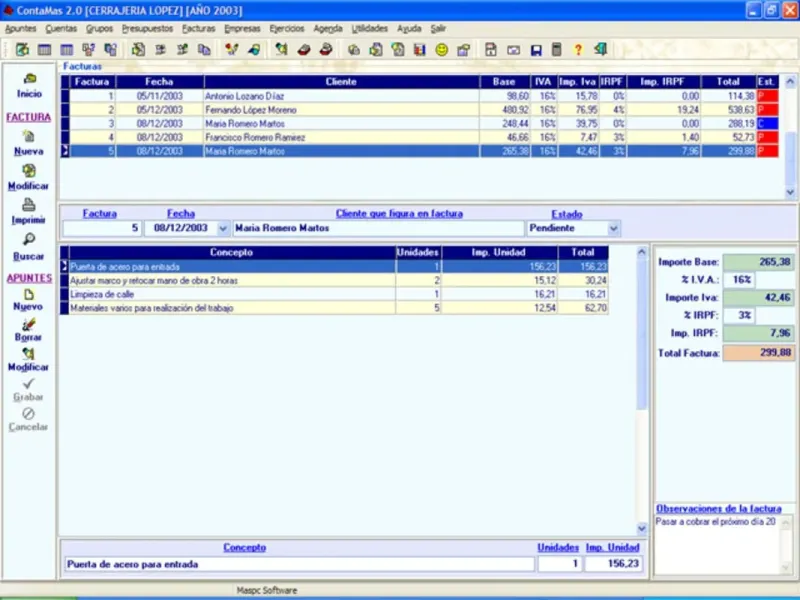
Task: Click red Est. cell of invoice 4
Action: pos(767,137)
